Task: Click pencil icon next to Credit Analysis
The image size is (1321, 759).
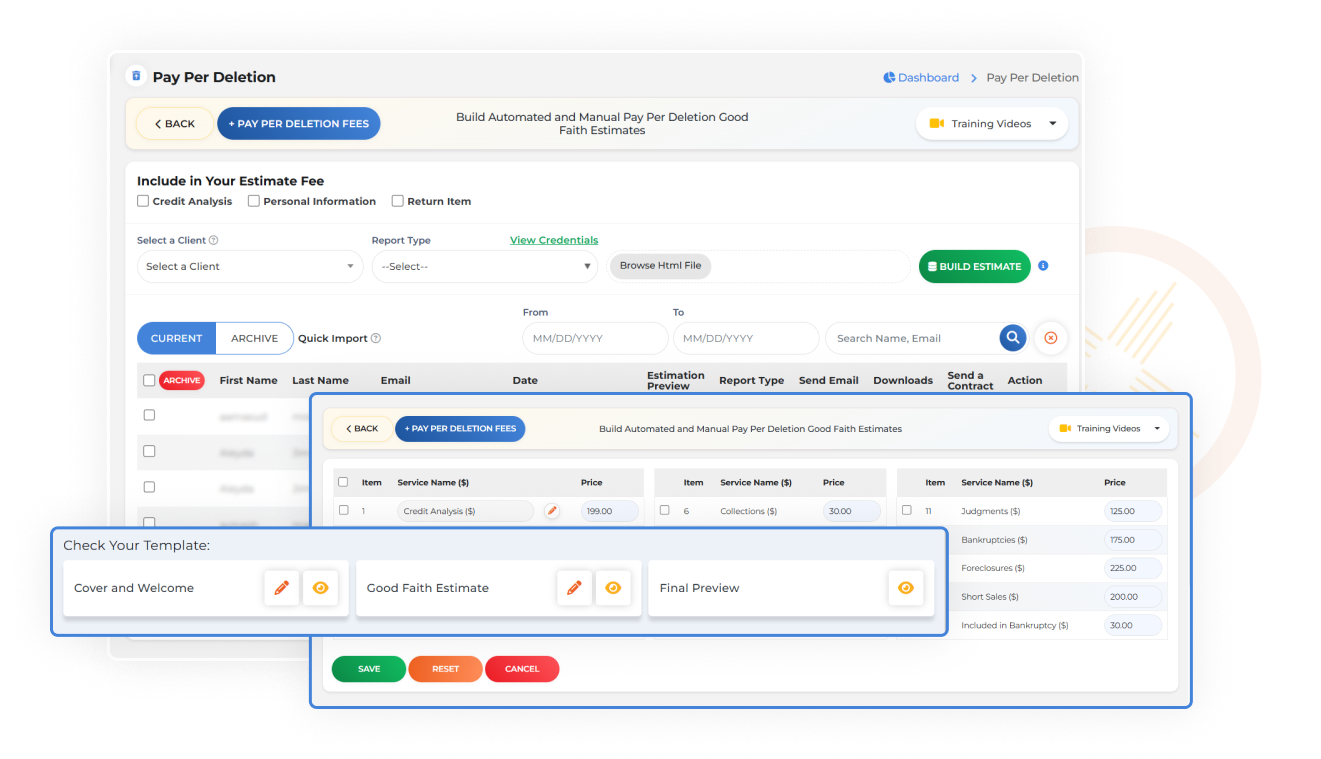Action: 551,511
